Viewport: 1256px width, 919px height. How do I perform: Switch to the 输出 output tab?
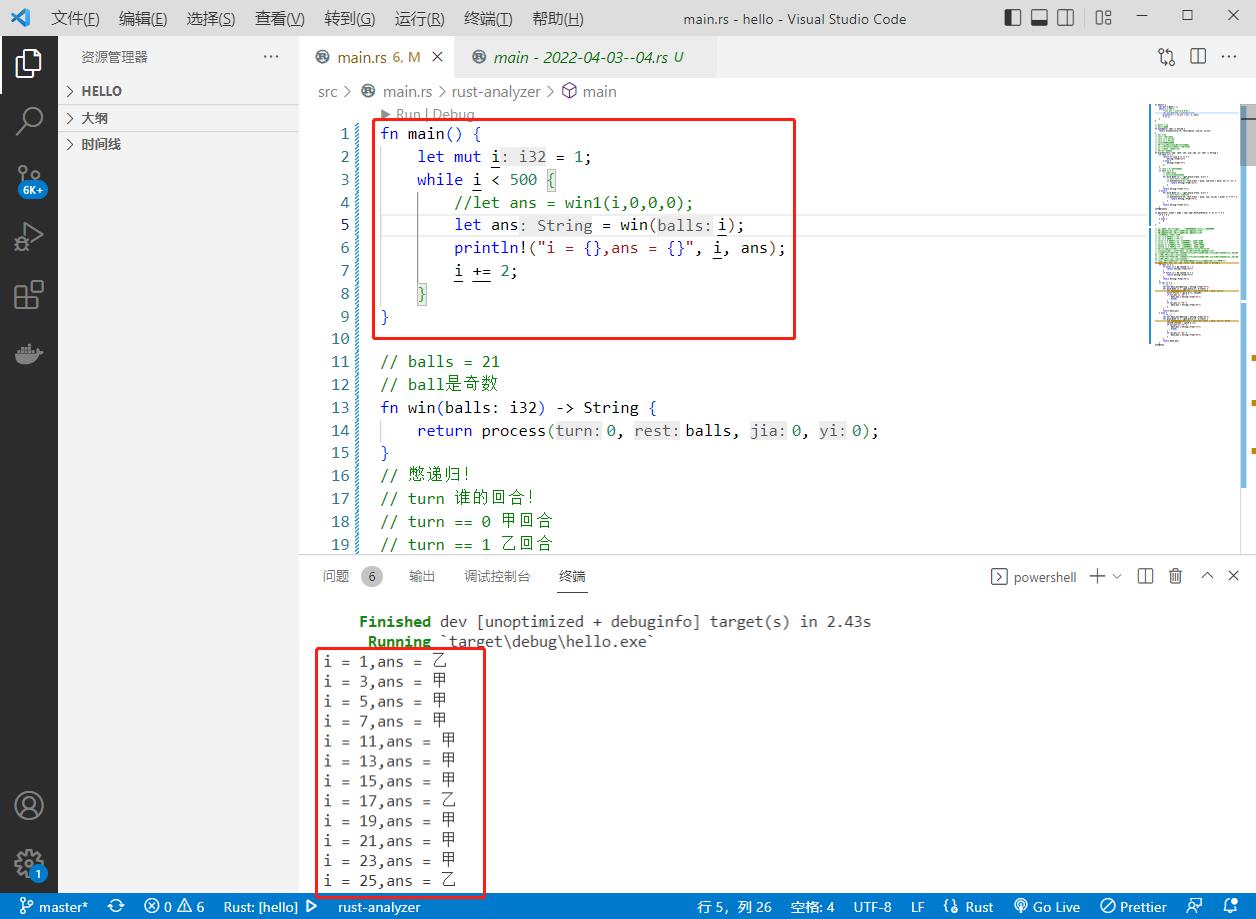point(422,576)
